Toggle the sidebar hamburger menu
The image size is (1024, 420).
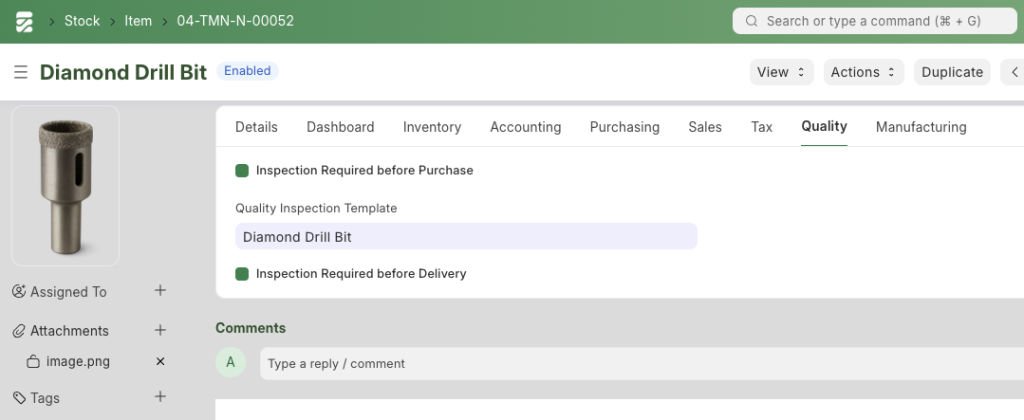coord(21,72)
